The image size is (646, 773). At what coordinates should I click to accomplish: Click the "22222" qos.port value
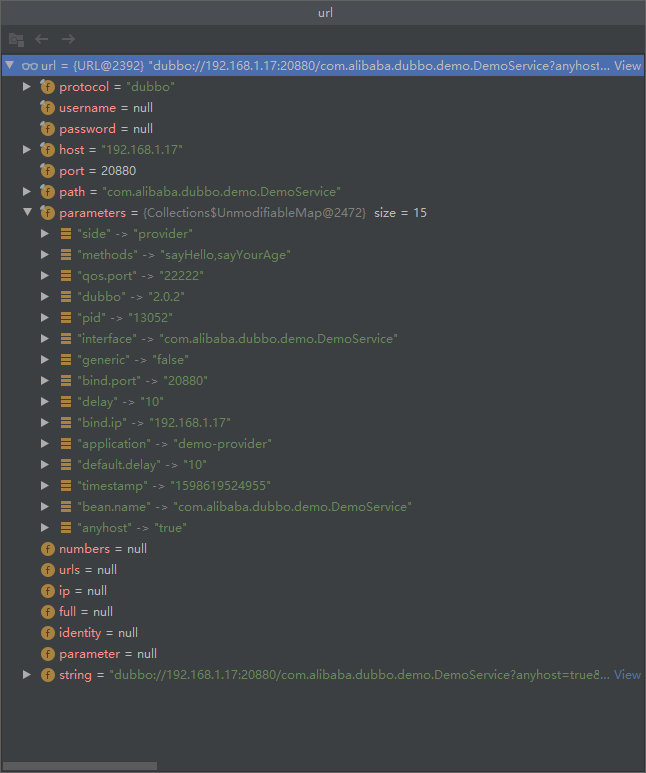181,276
